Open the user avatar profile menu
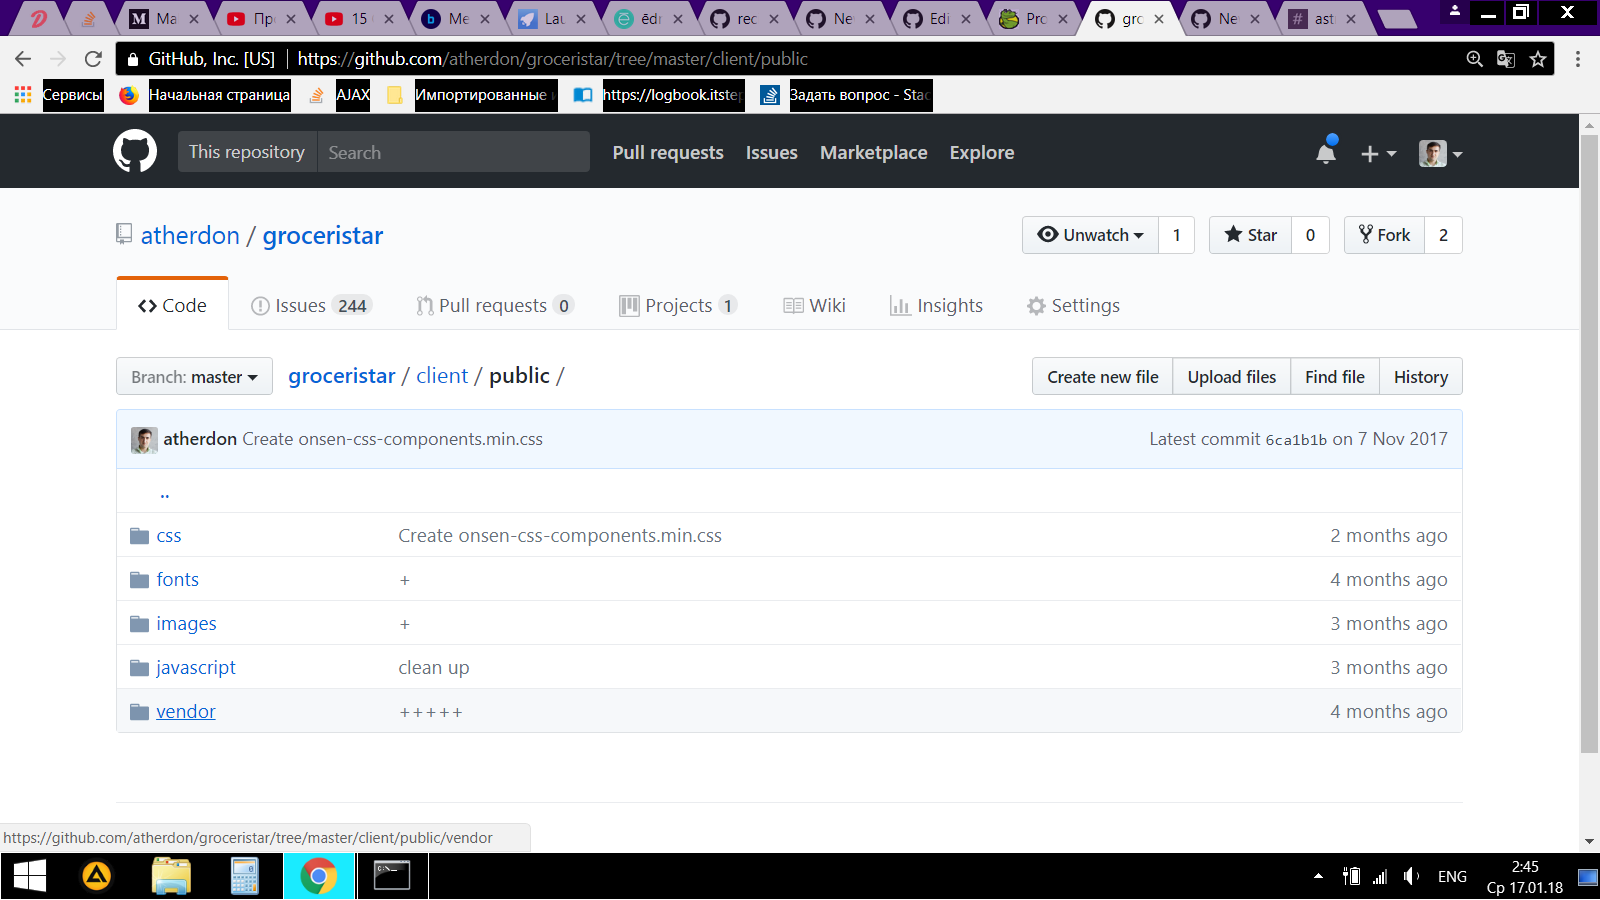1600x900 pixels. click(x=1440, y=153)
